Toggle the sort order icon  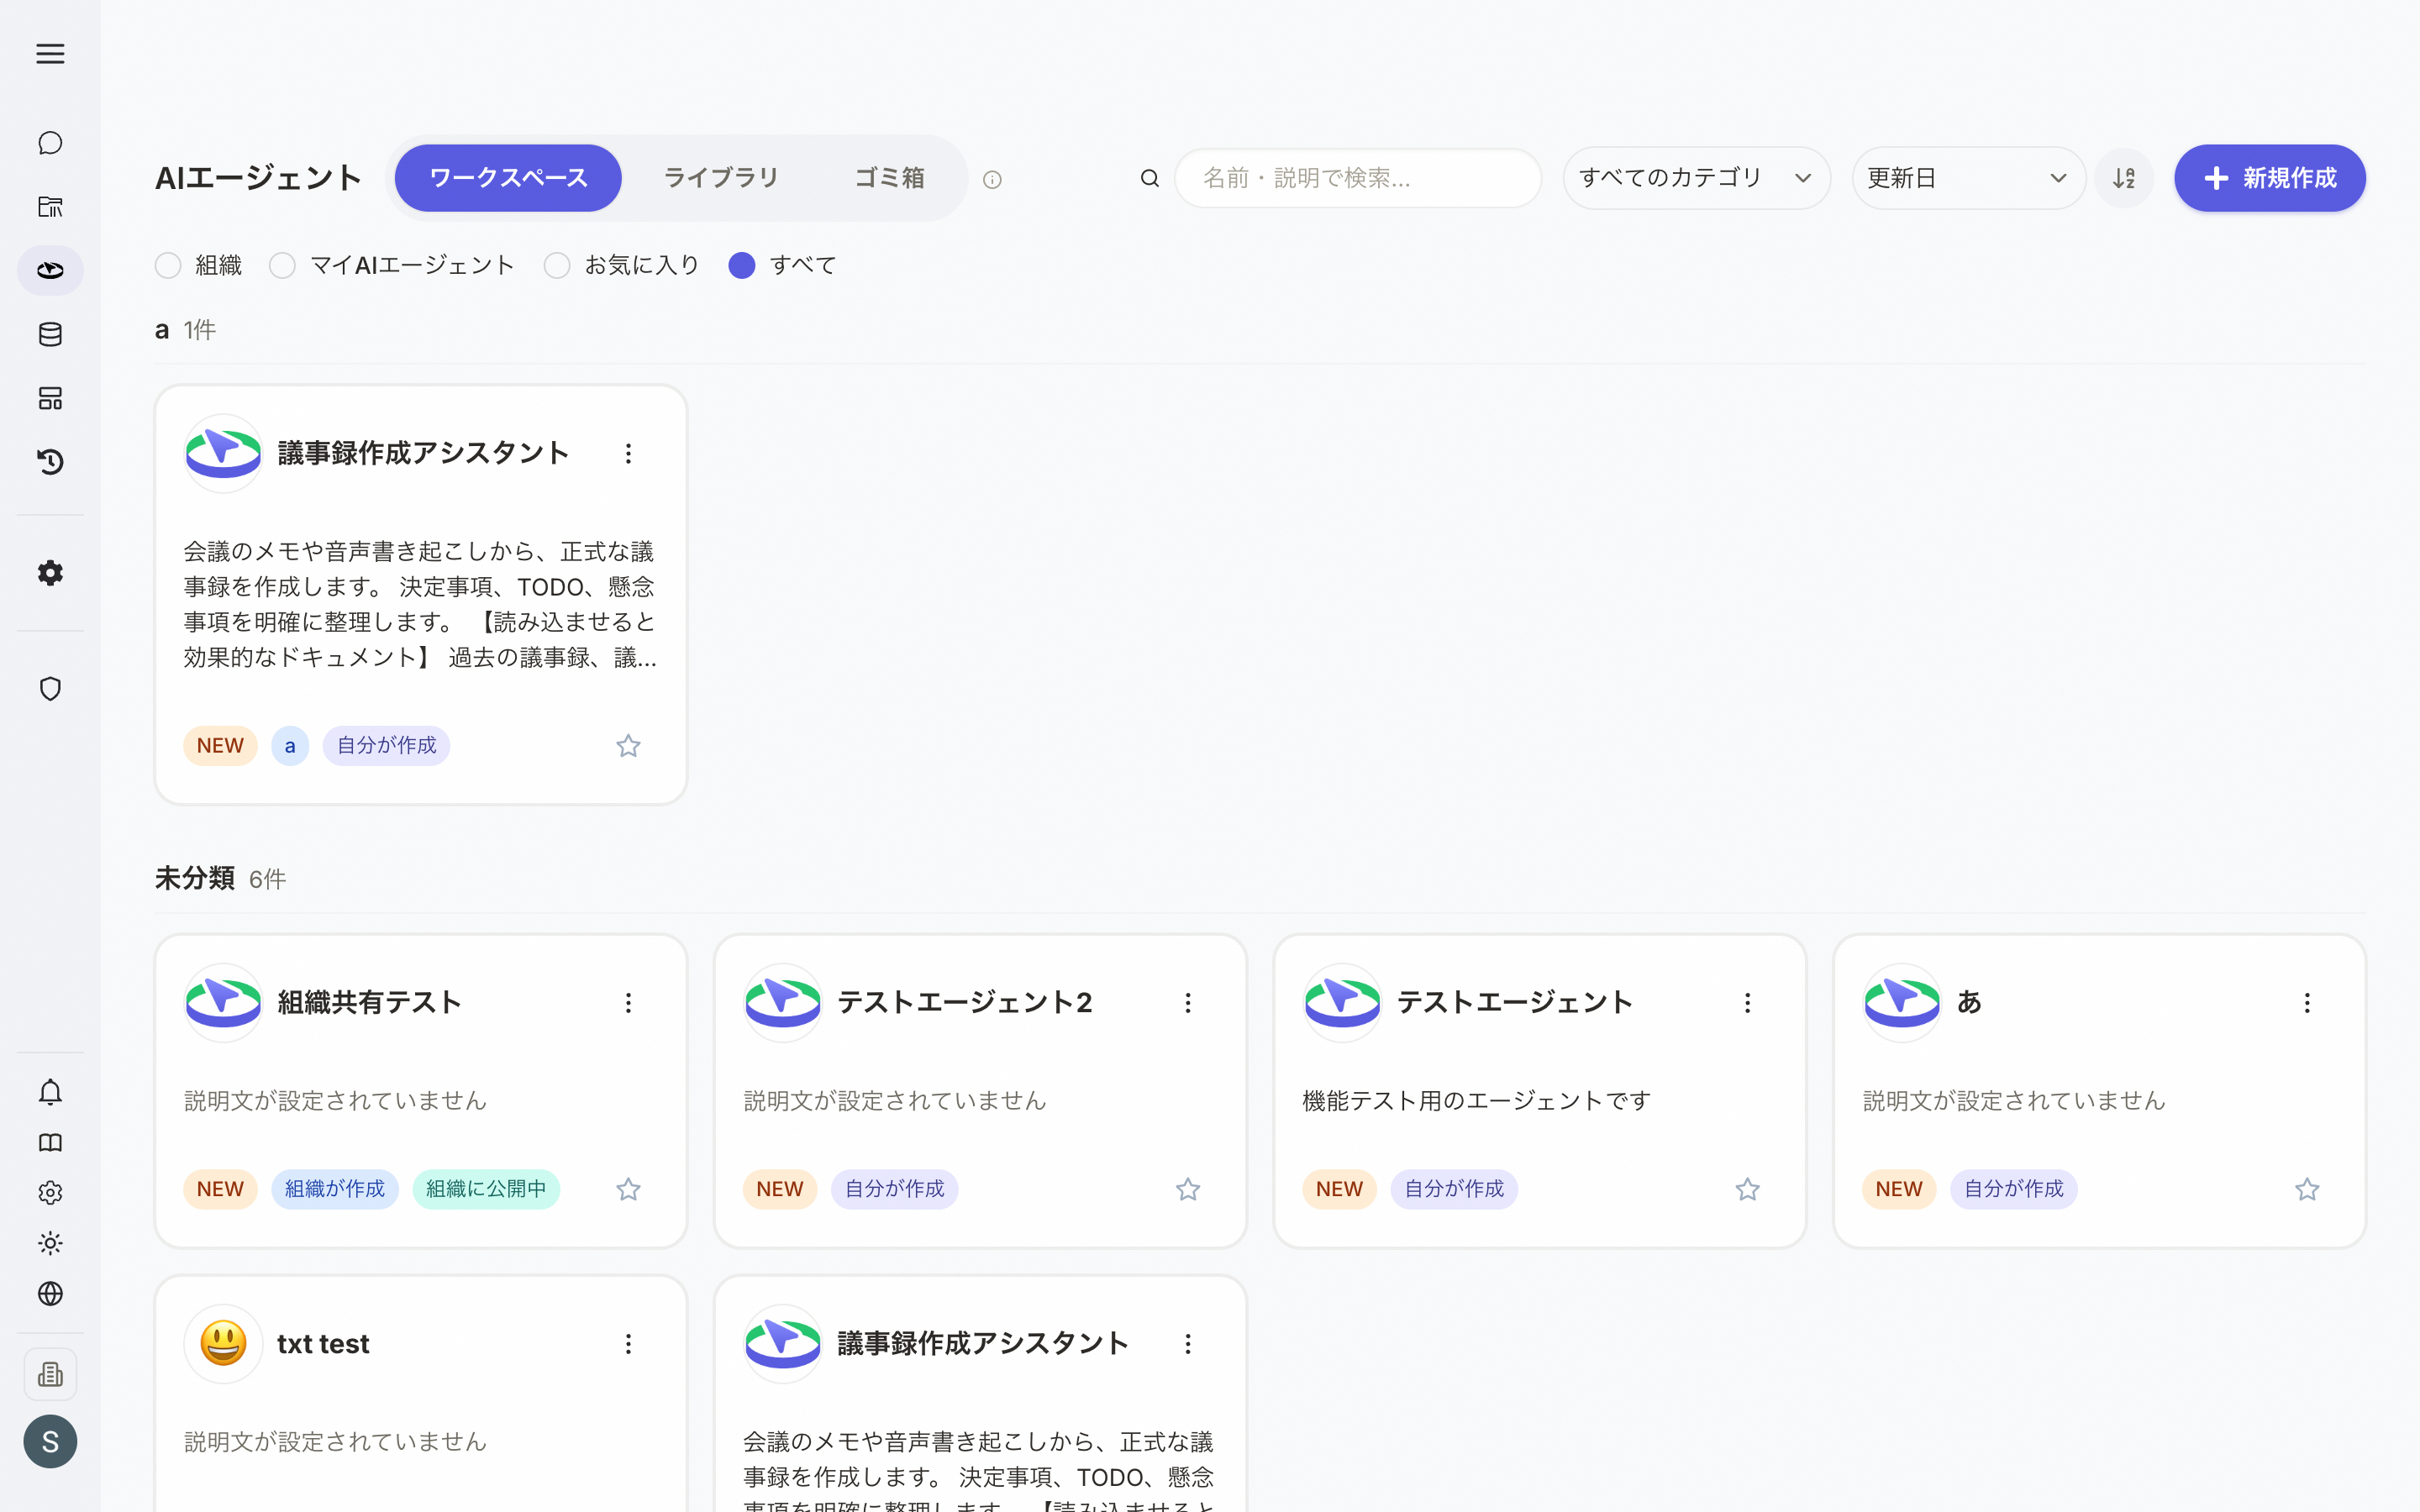tap(2124, 178)
